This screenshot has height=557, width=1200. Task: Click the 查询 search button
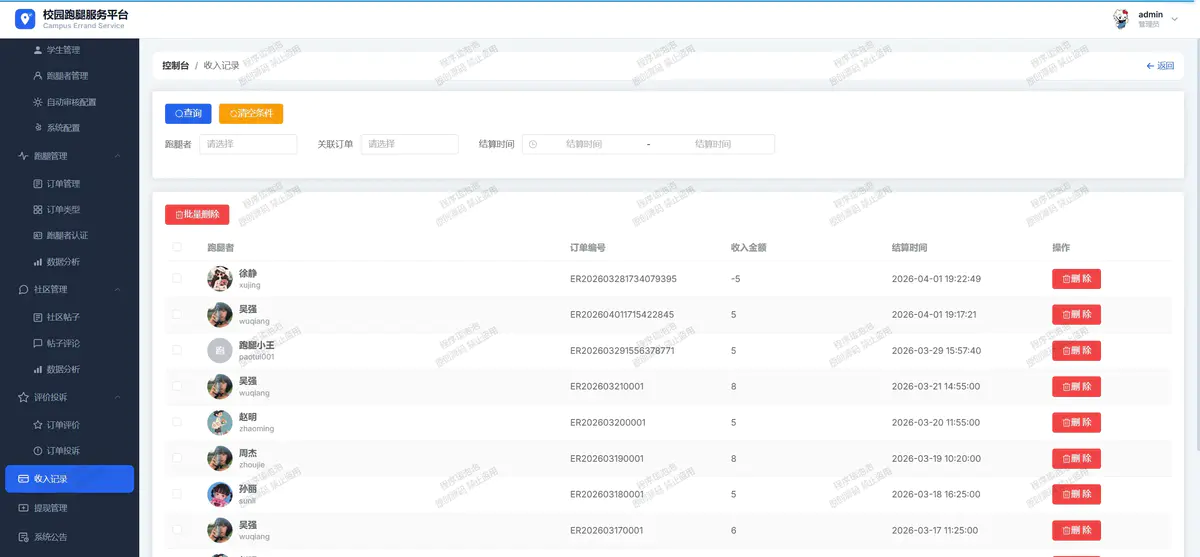point(188,114)
